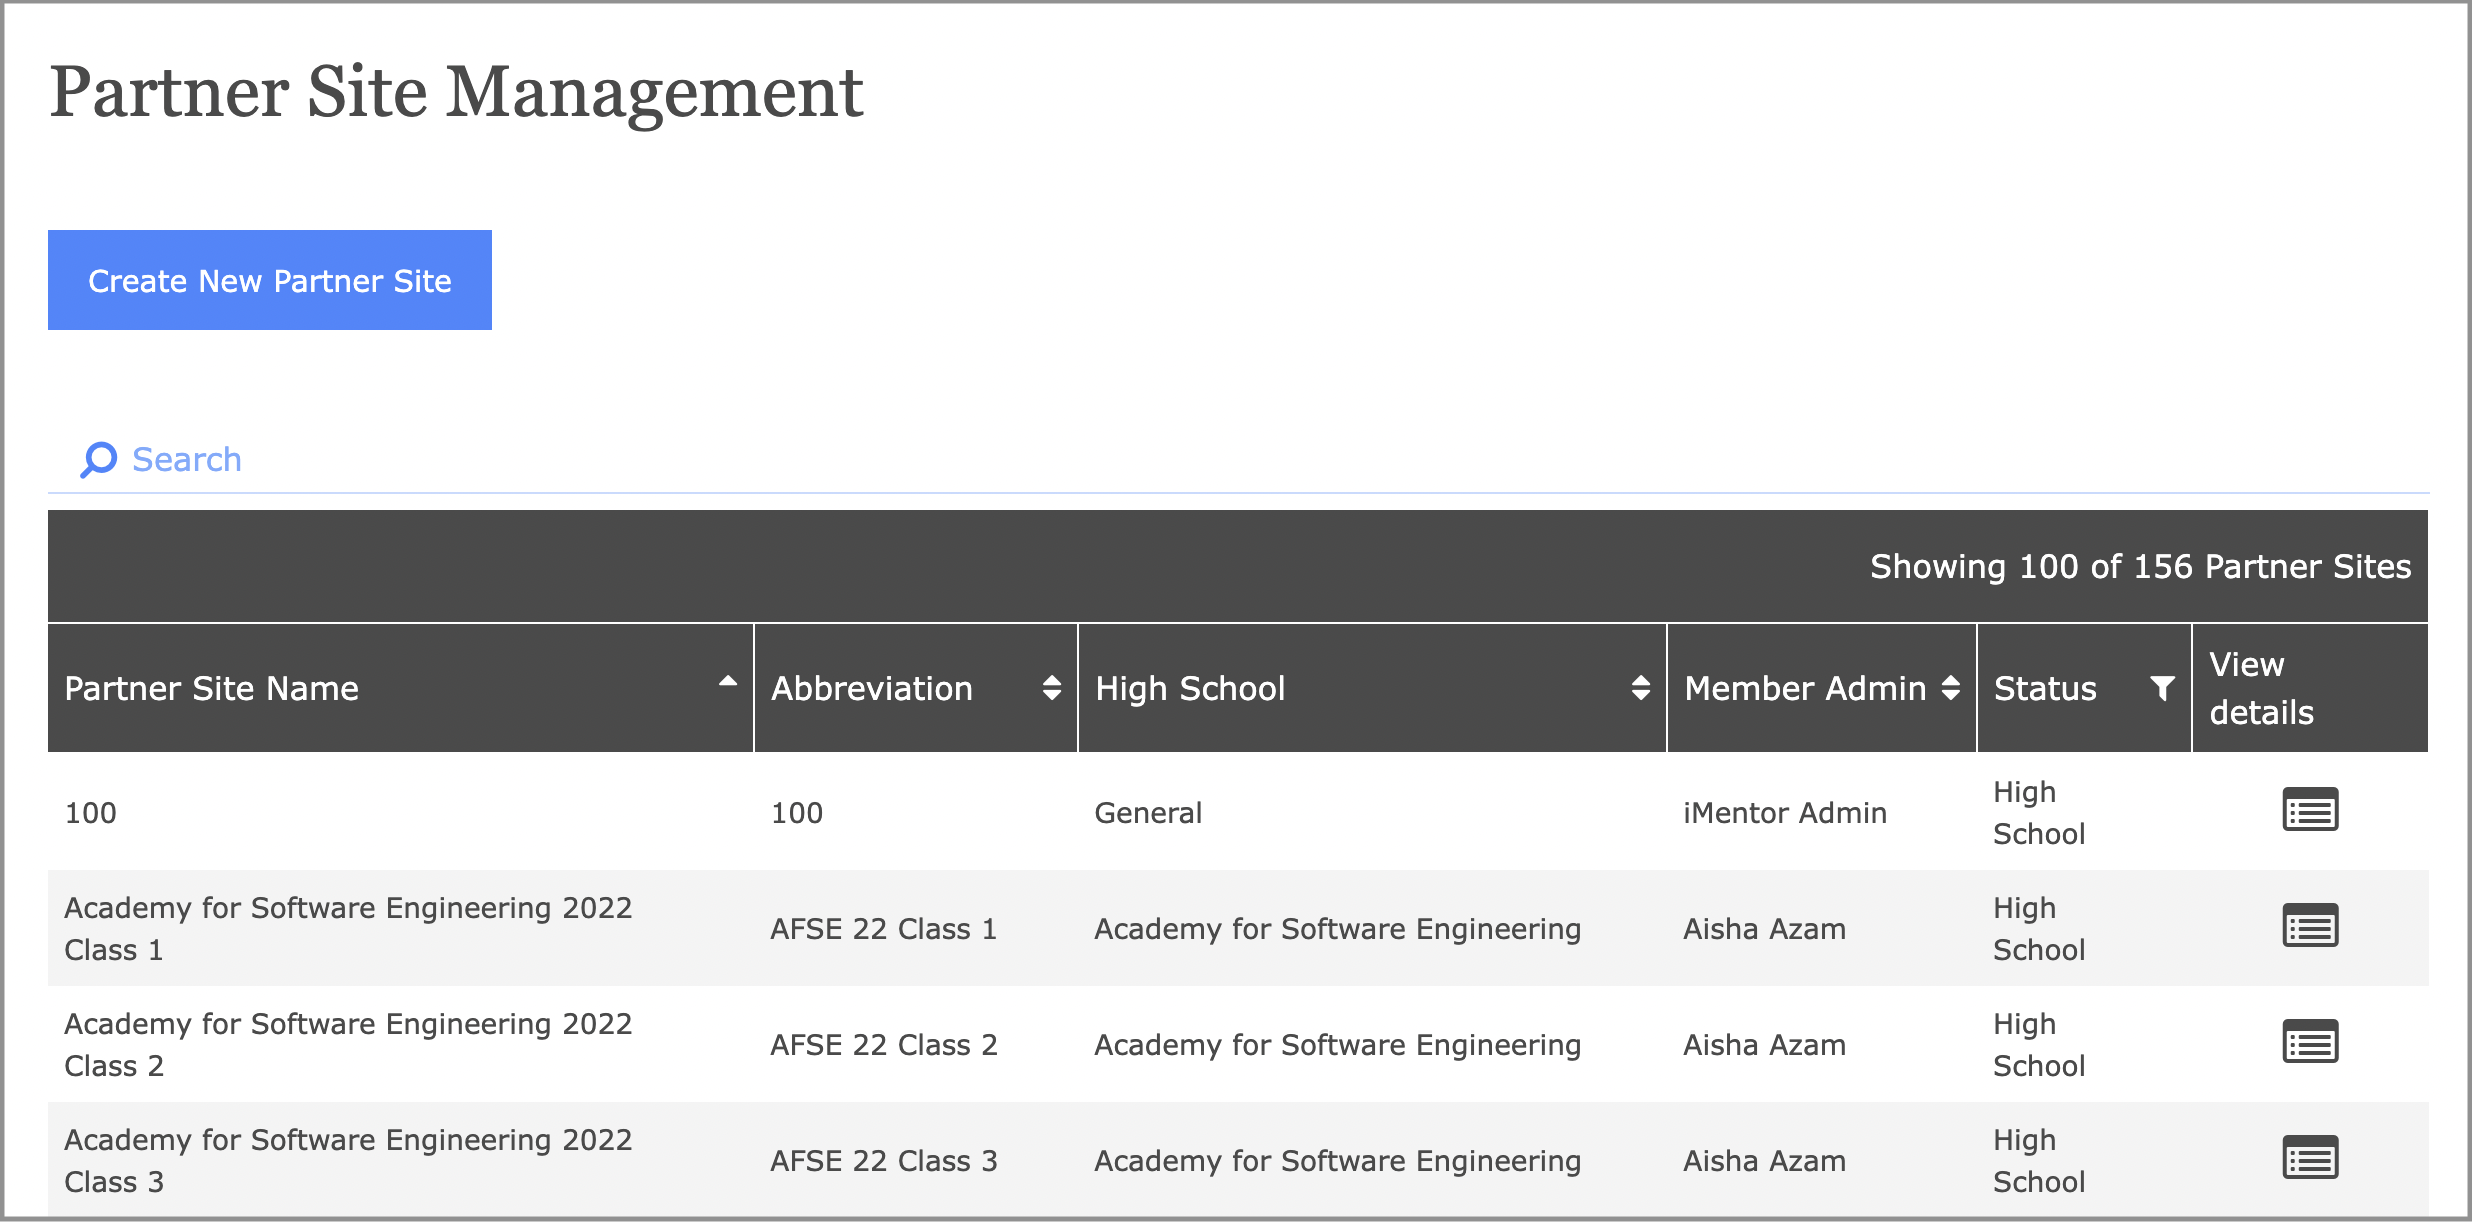Click the Showing 100 of 156 text
2472x1222 pixels.
click(2140, 567)
